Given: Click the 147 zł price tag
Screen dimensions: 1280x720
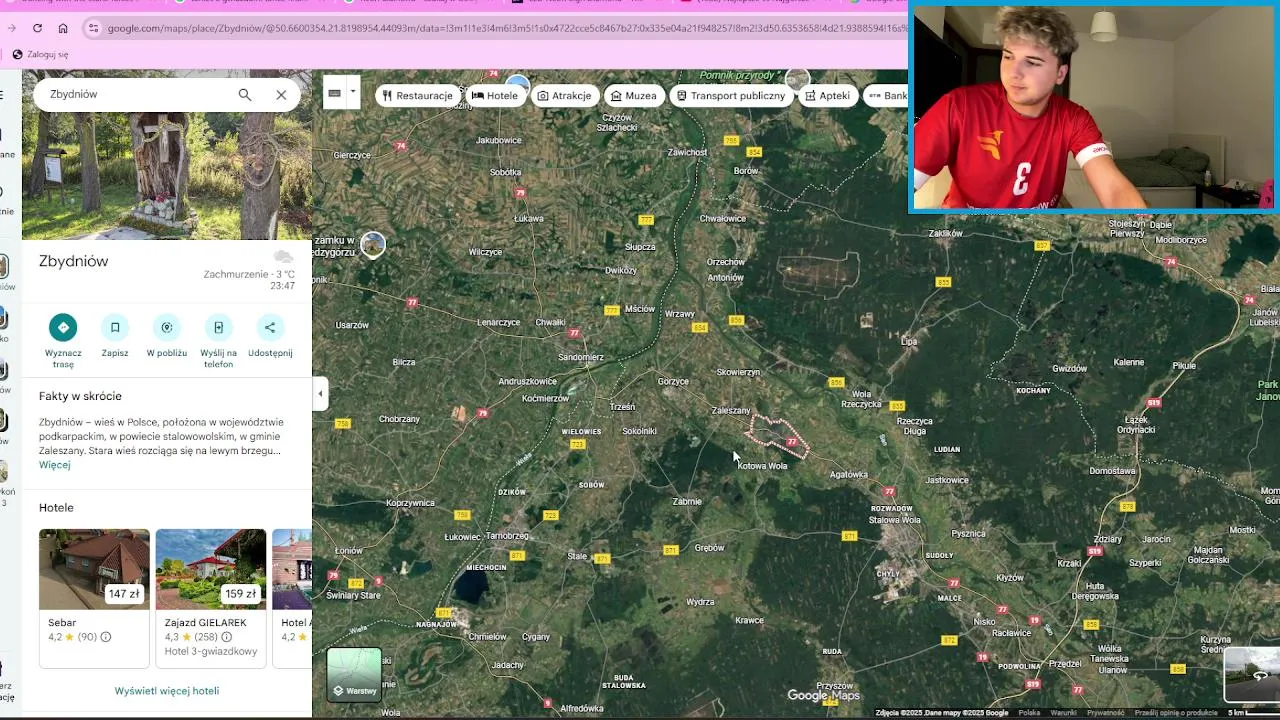Looking at the screenshot, I should 124,594.
